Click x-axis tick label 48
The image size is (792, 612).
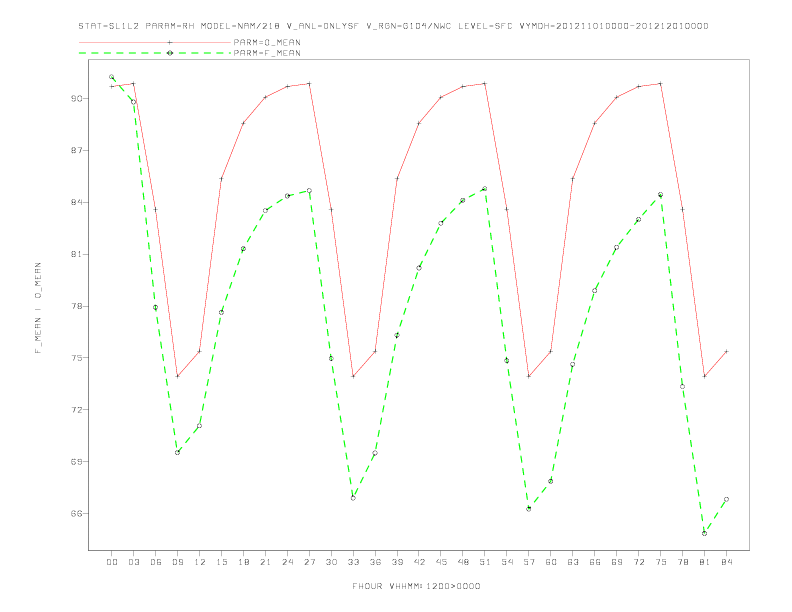pyautogui.click(x=463, y=562)
